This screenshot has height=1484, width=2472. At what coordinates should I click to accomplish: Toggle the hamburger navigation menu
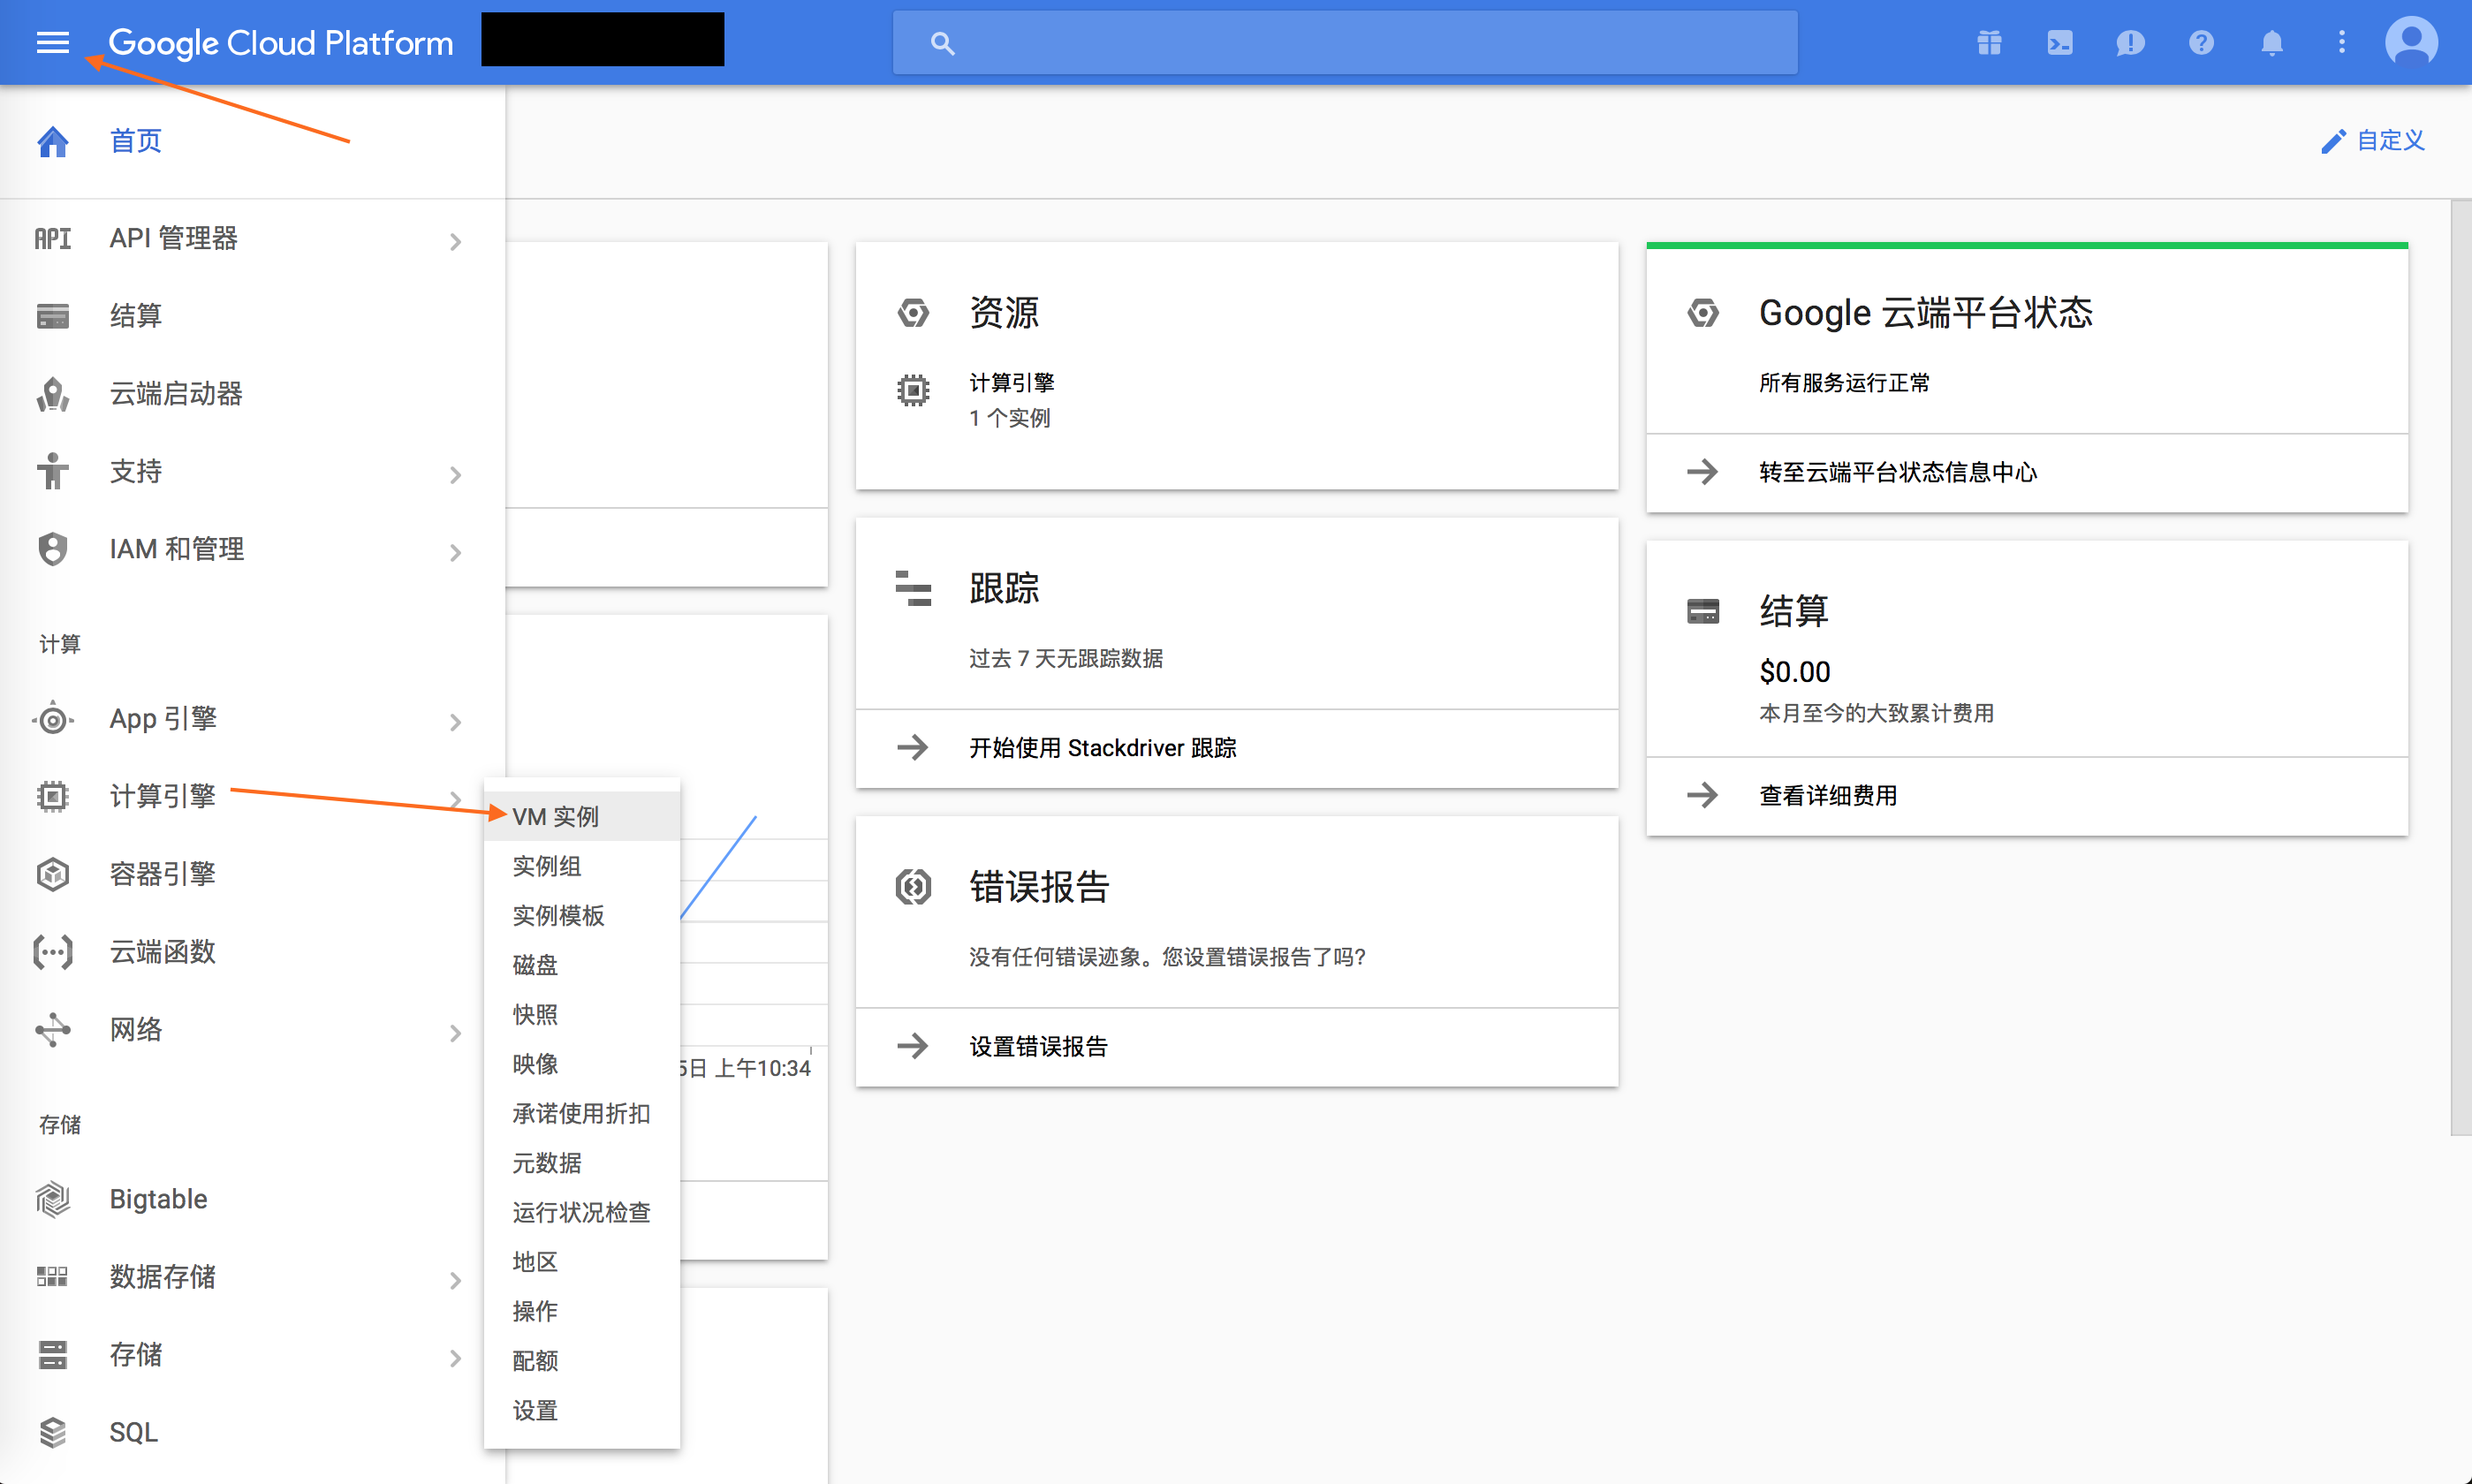[52, 42]
